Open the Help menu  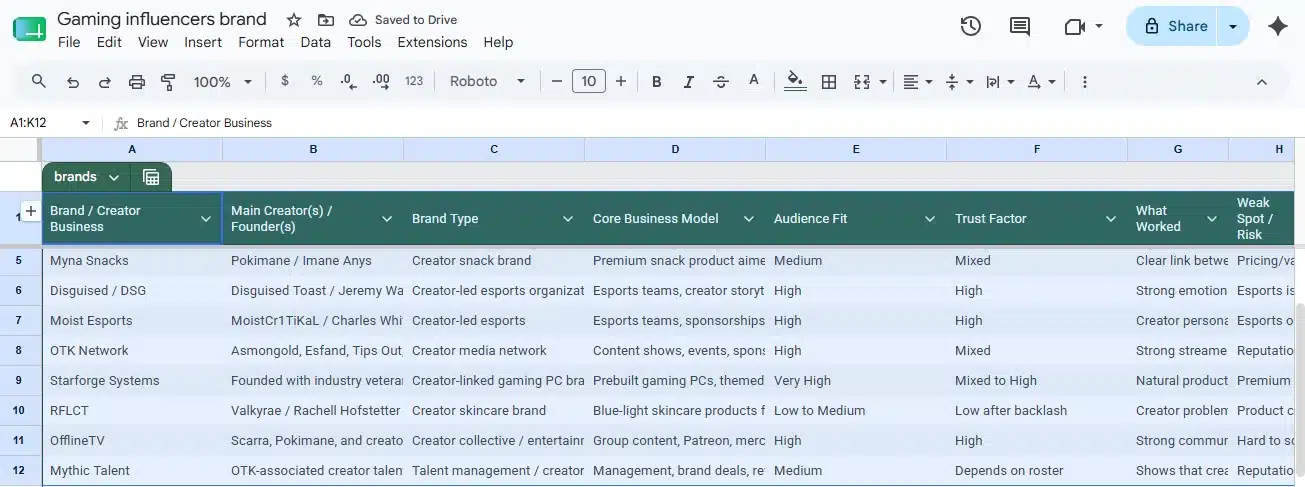(498, 42)
